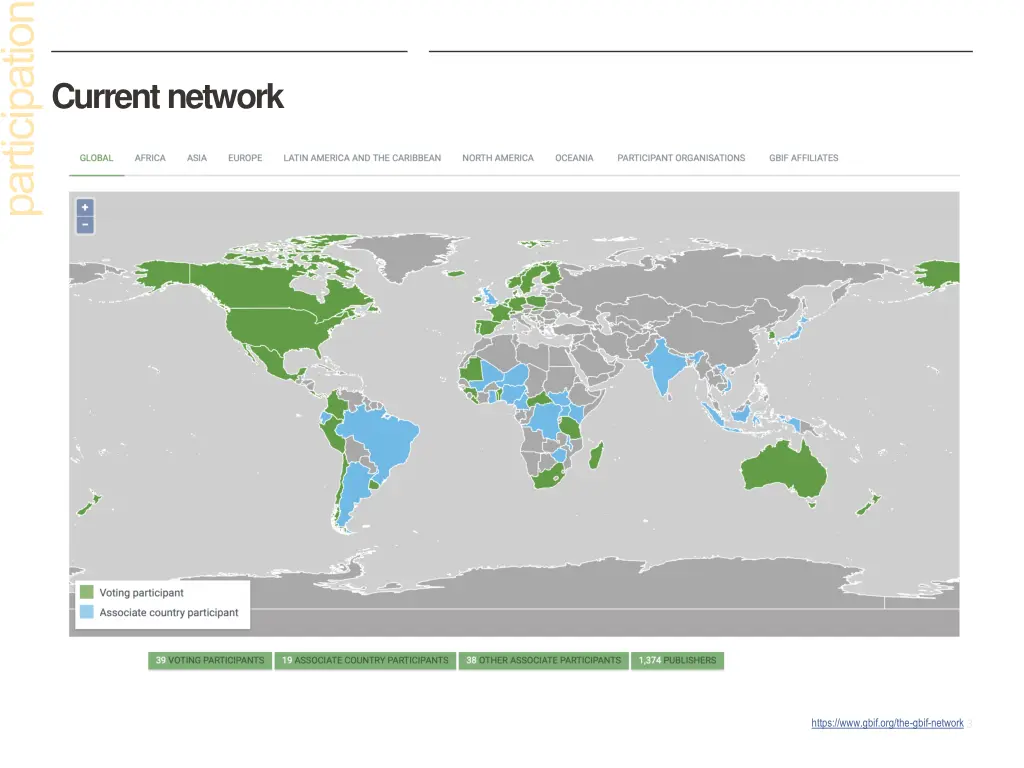Click Australia on the world map
The image size is (1024, 768).
pyautogui.click(x=785, y=468)
